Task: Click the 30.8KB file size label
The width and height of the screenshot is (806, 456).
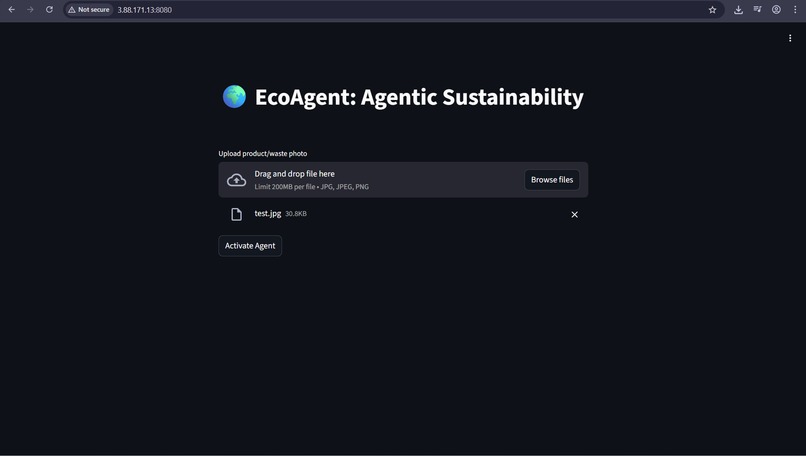Action: [x=296, y=214]
